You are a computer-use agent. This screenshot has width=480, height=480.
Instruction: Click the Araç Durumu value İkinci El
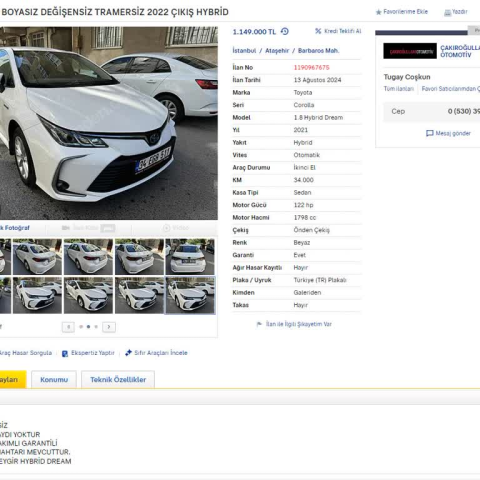(304, 168)
